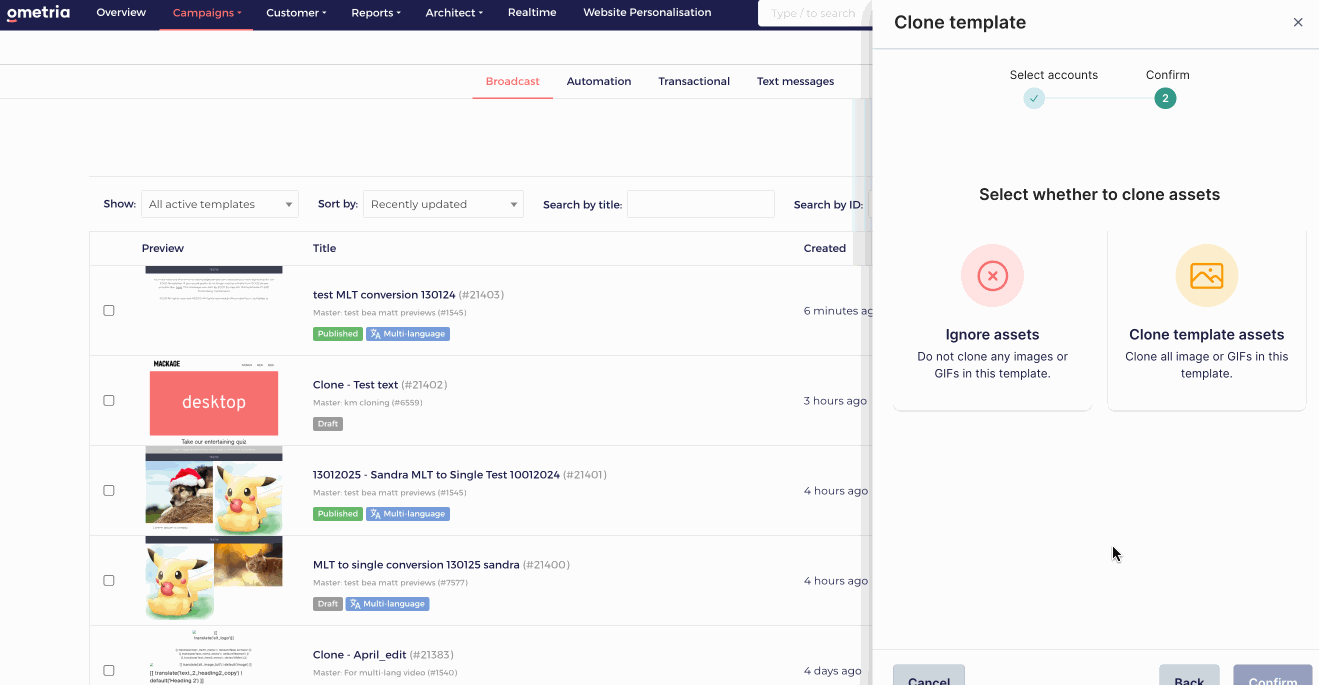Go to Overview in the top navigation
Screen dimensions: 1319x685
tap(121, 13)
